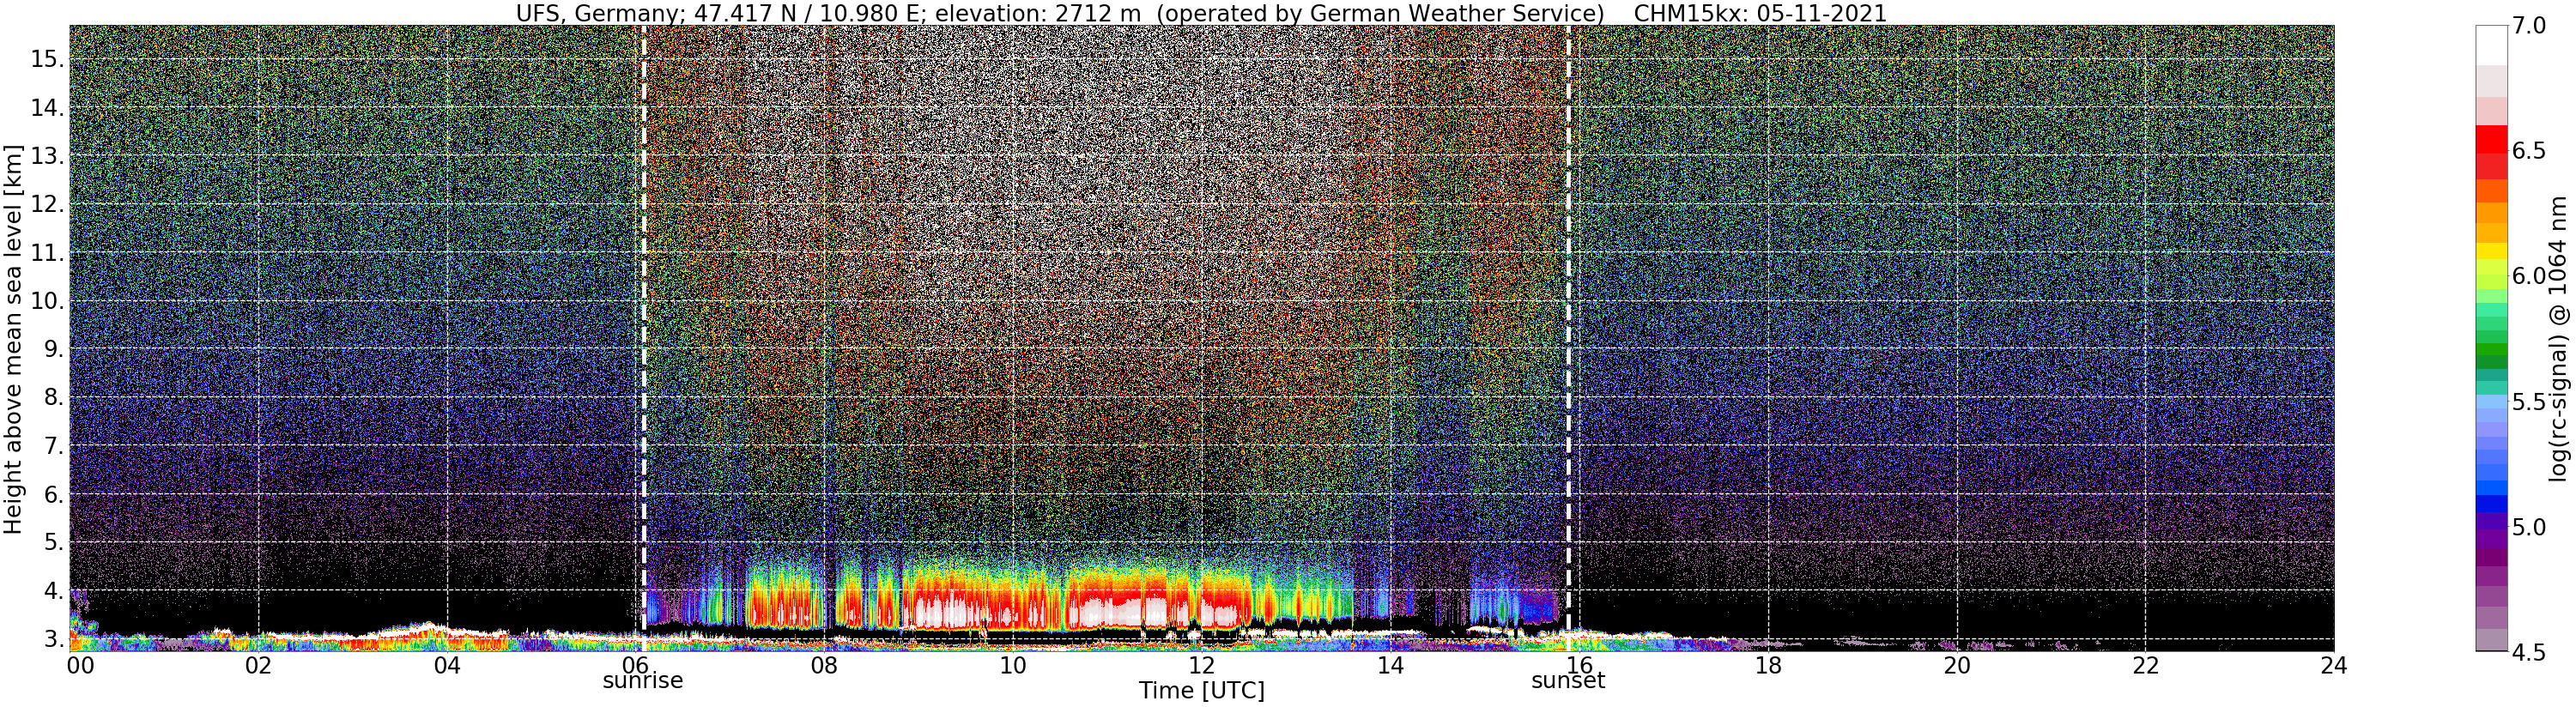Click the '15.' height tick label
The width and height of the screenshot is (2576, 707).
(x=47, y=59)
